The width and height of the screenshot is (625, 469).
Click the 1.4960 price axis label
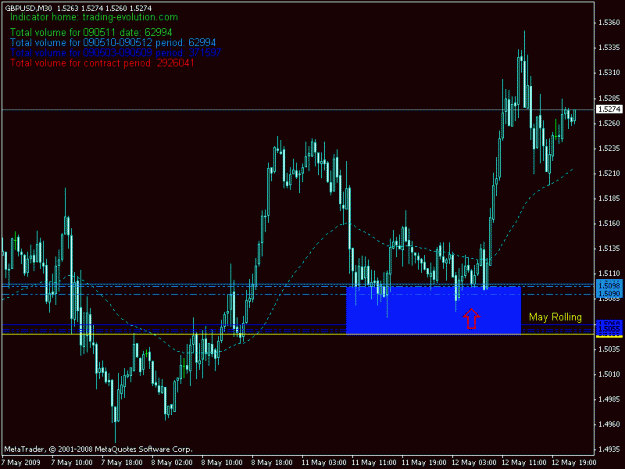609,424
